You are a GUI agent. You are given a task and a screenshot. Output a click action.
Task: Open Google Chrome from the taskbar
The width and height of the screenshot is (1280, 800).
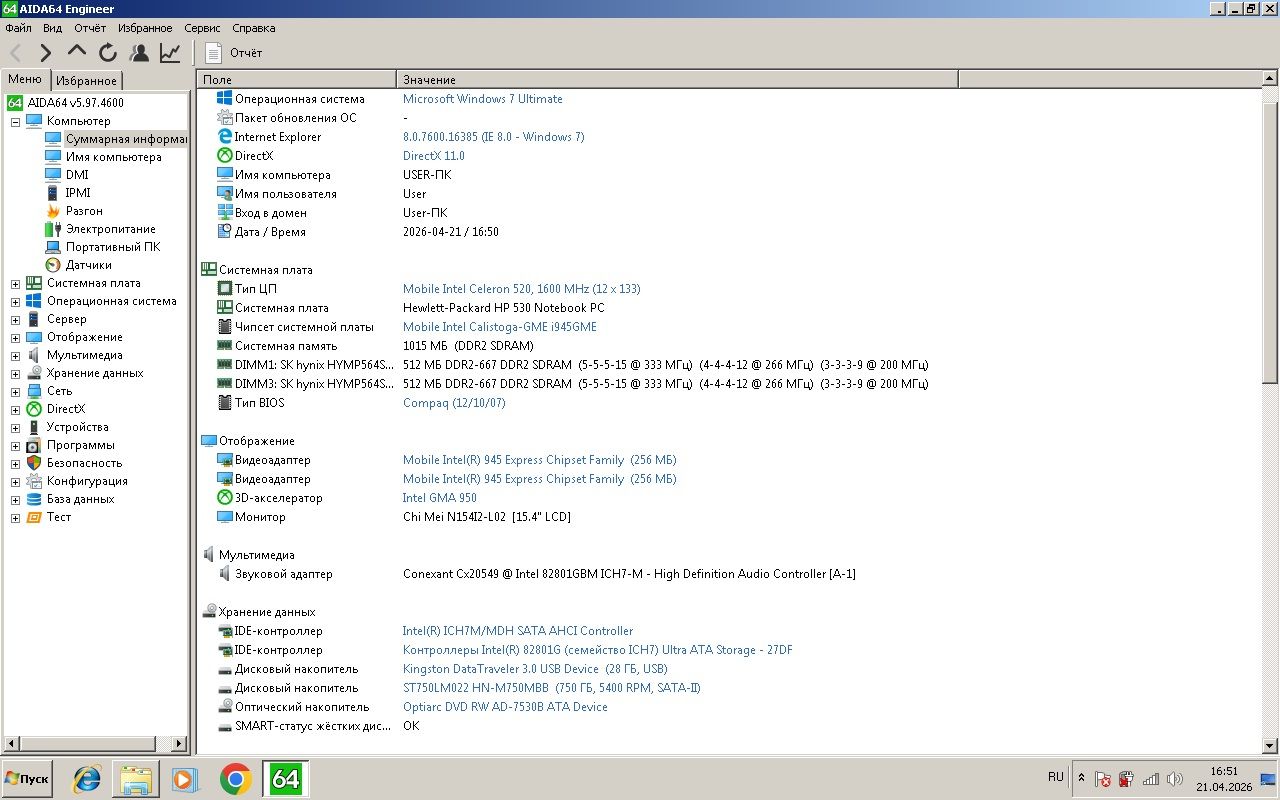tap(235, 779)
